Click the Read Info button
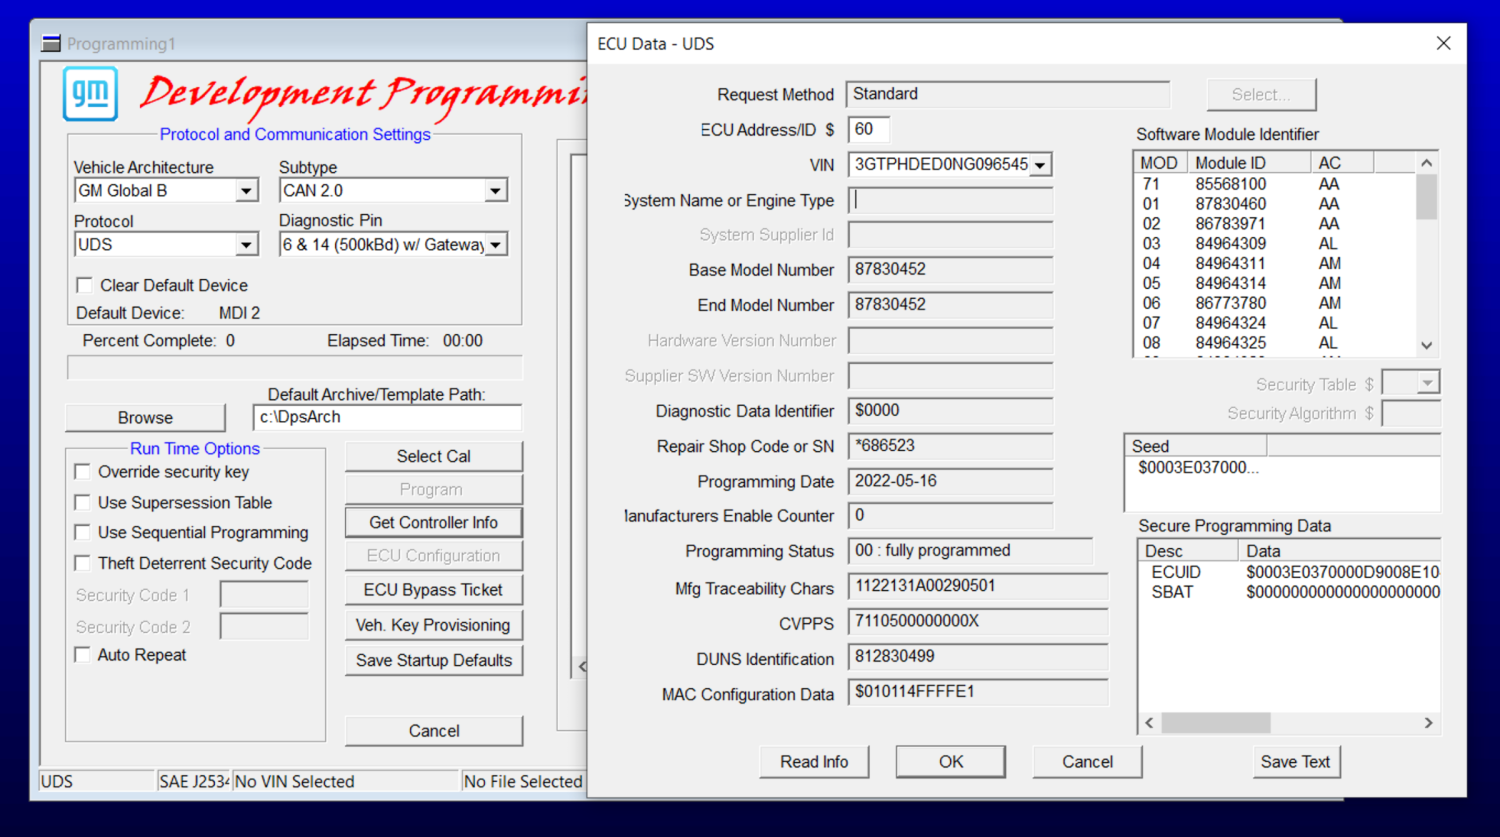 click(814, 762)
